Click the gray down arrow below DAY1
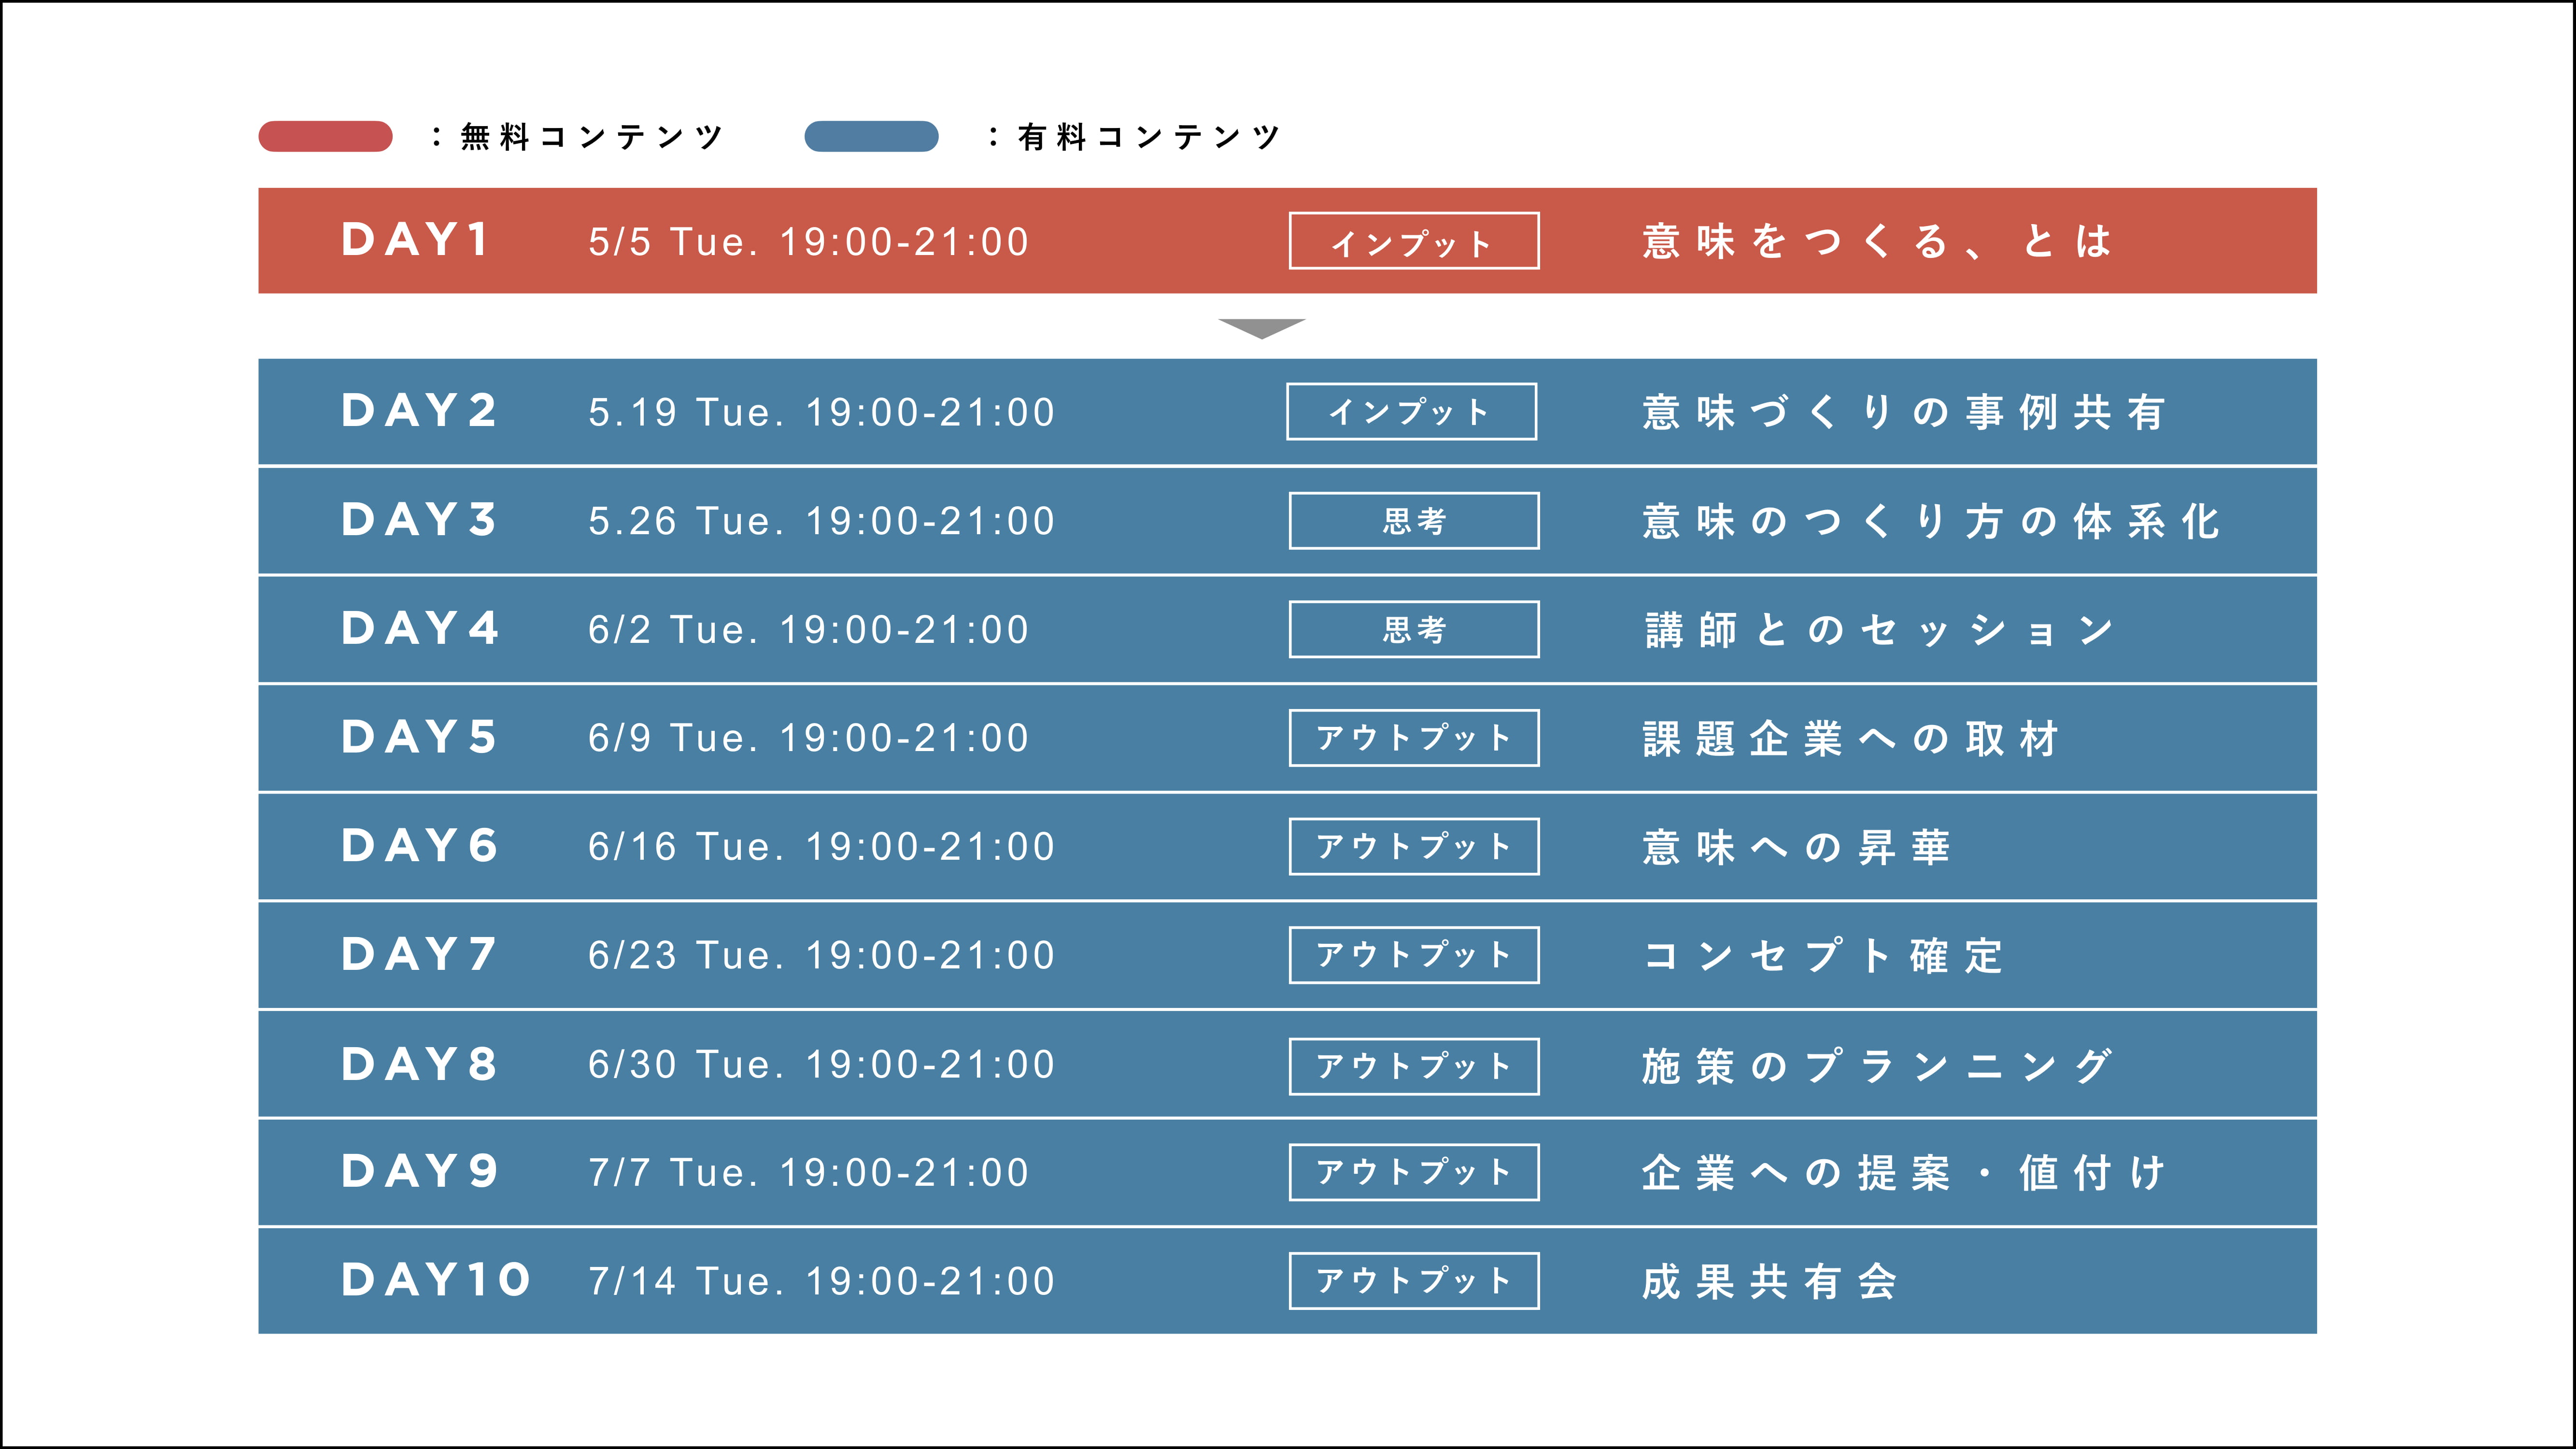This screenshot has width=2576, height=1449. point(1261,329)
